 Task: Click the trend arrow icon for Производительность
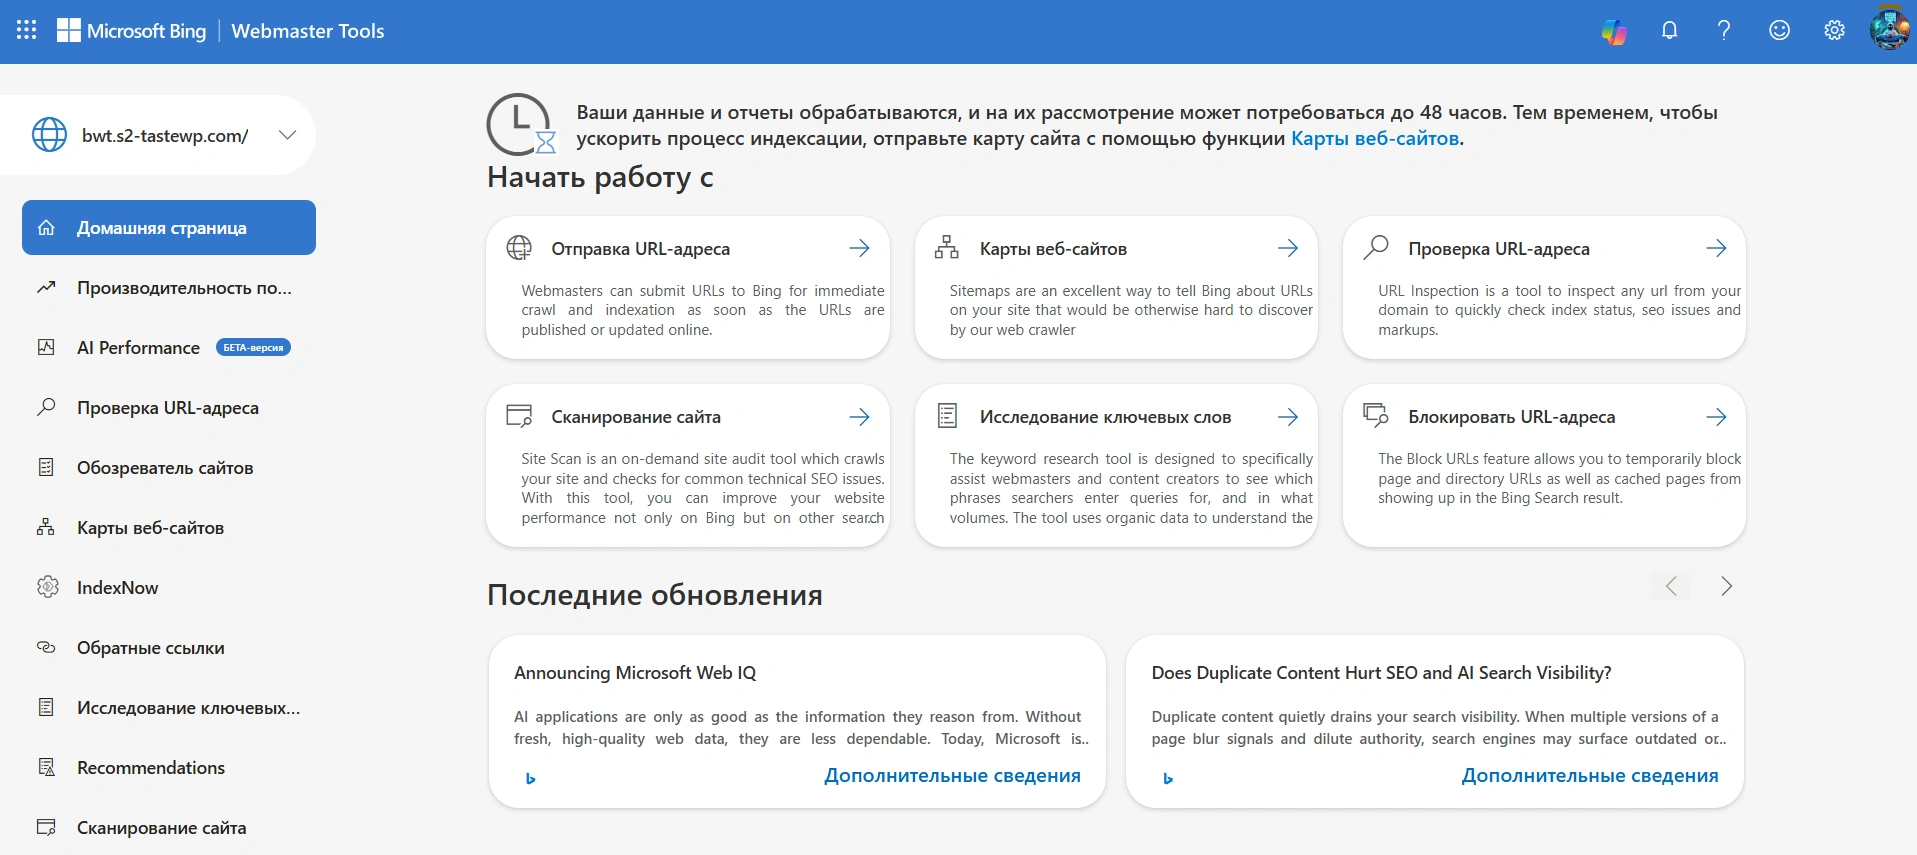[x=46, y=287]
